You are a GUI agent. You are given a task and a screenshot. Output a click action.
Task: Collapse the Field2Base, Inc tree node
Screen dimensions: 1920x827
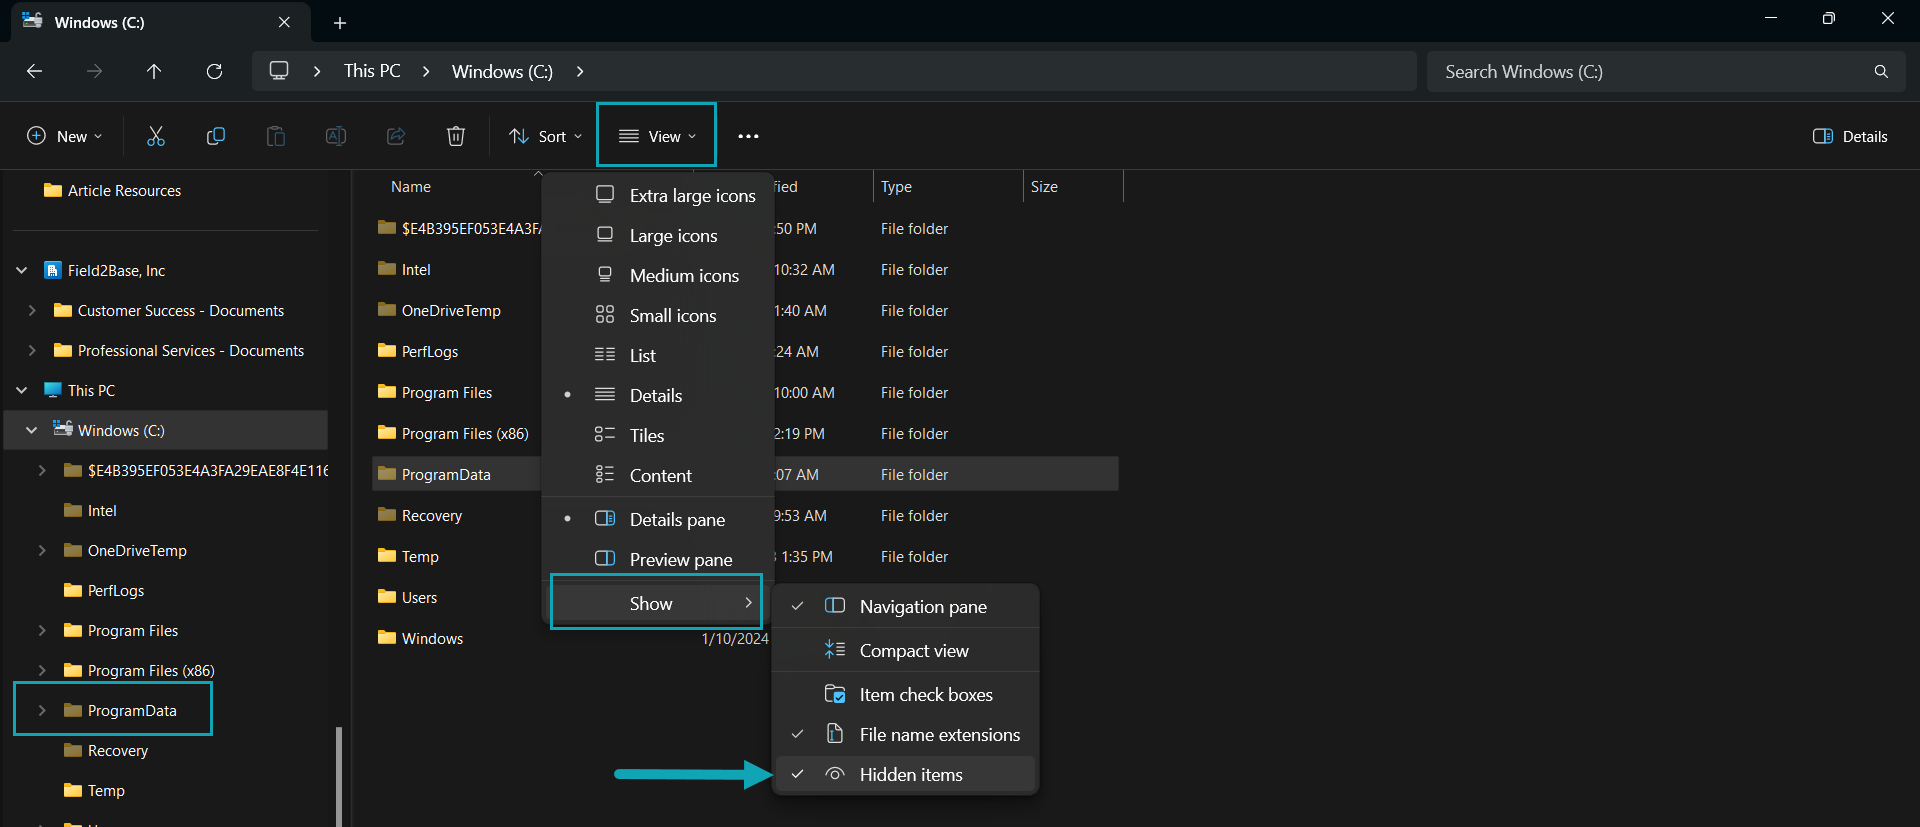[22, 270]
